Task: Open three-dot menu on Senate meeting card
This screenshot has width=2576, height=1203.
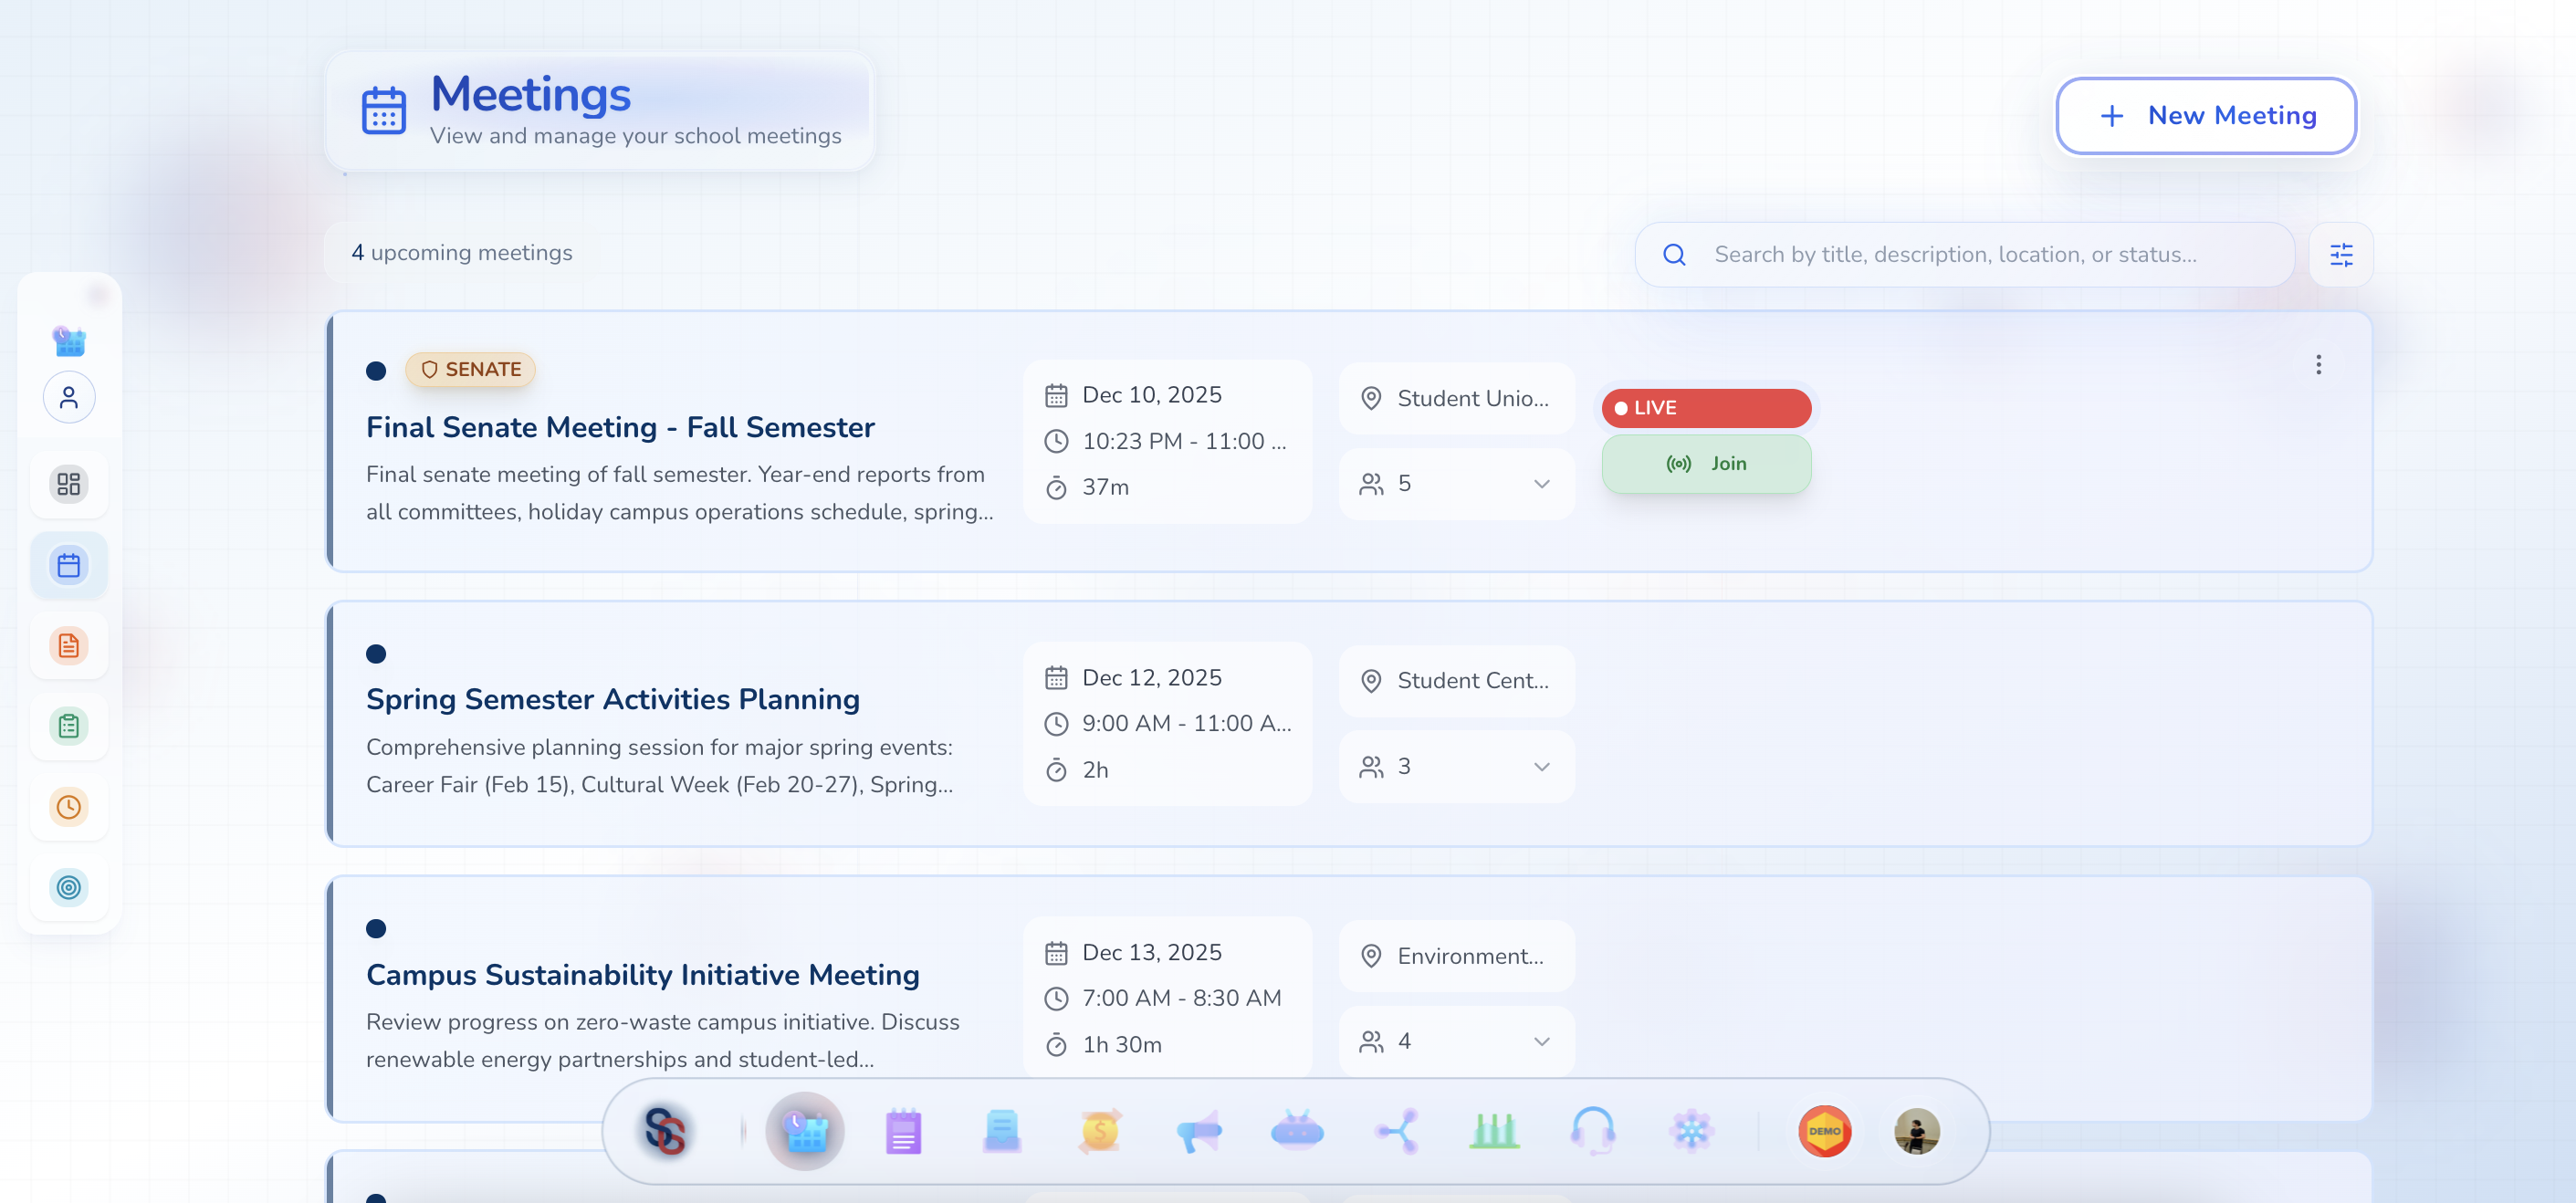Action: (2318, 365)
